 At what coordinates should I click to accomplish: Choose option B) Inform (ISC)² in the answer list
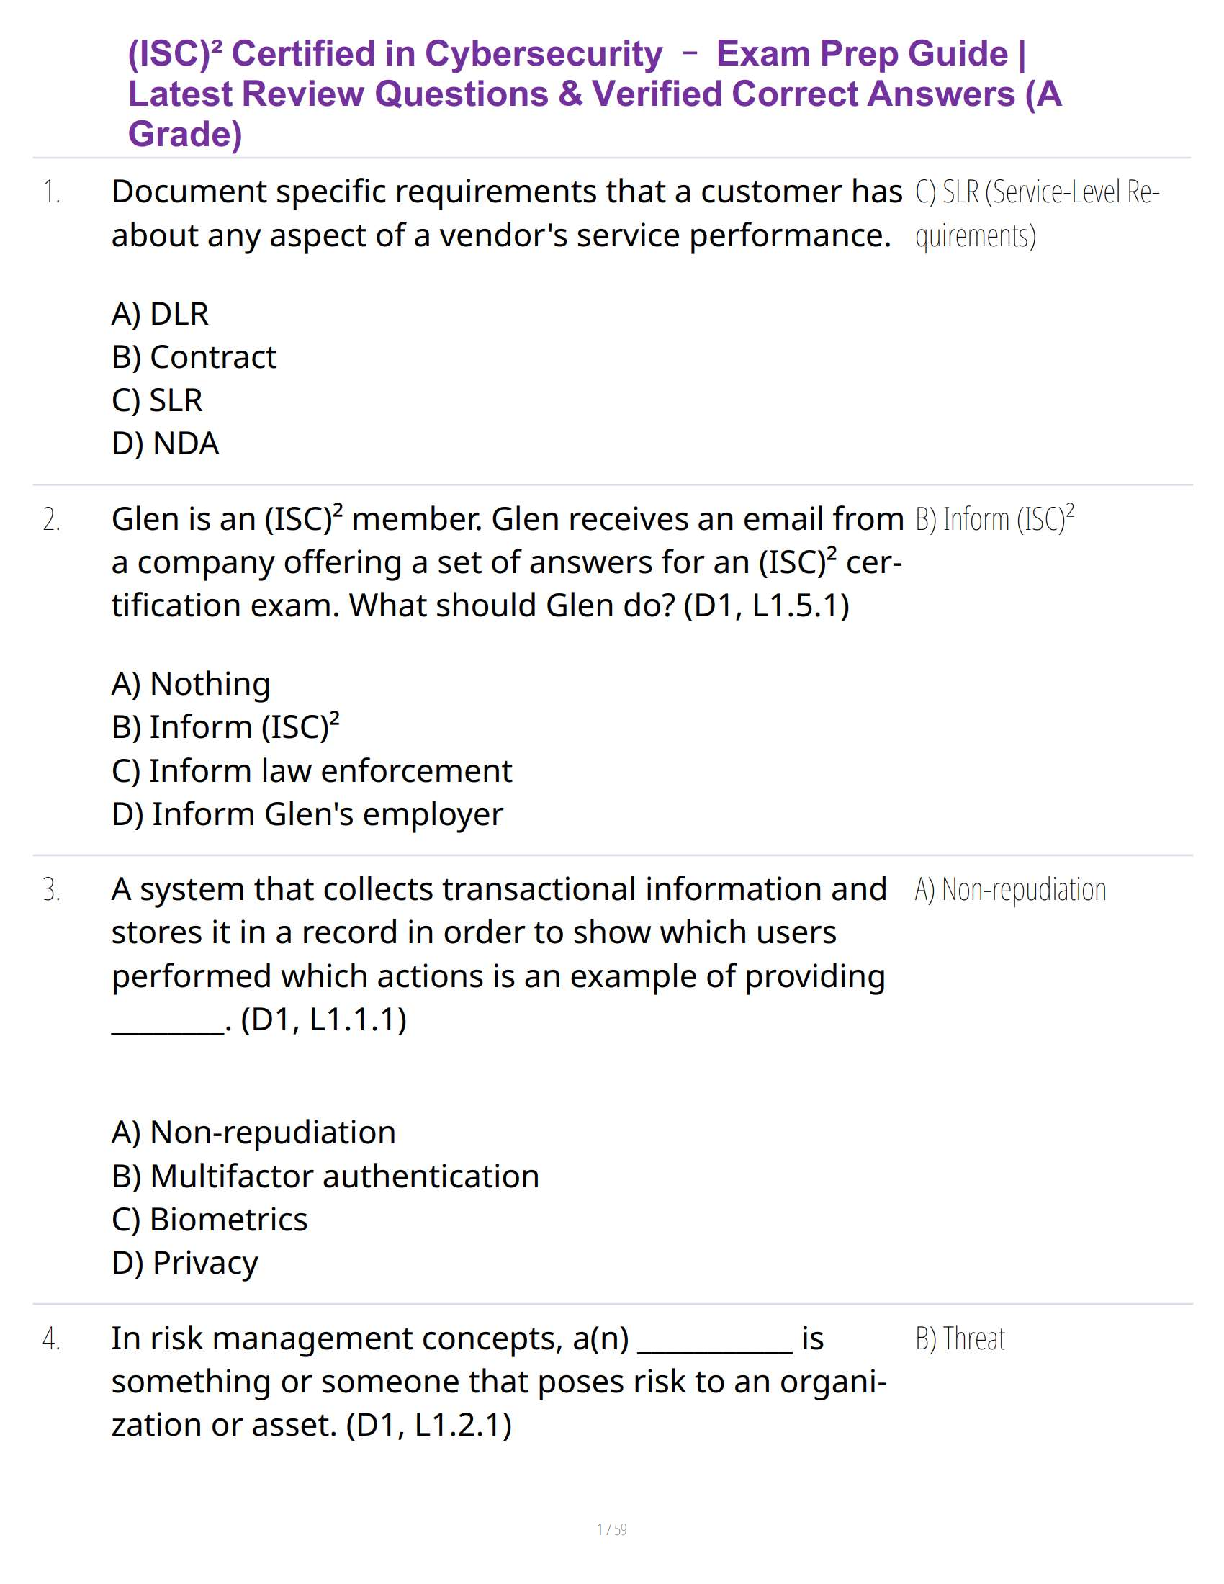click(x=225, y=726)
